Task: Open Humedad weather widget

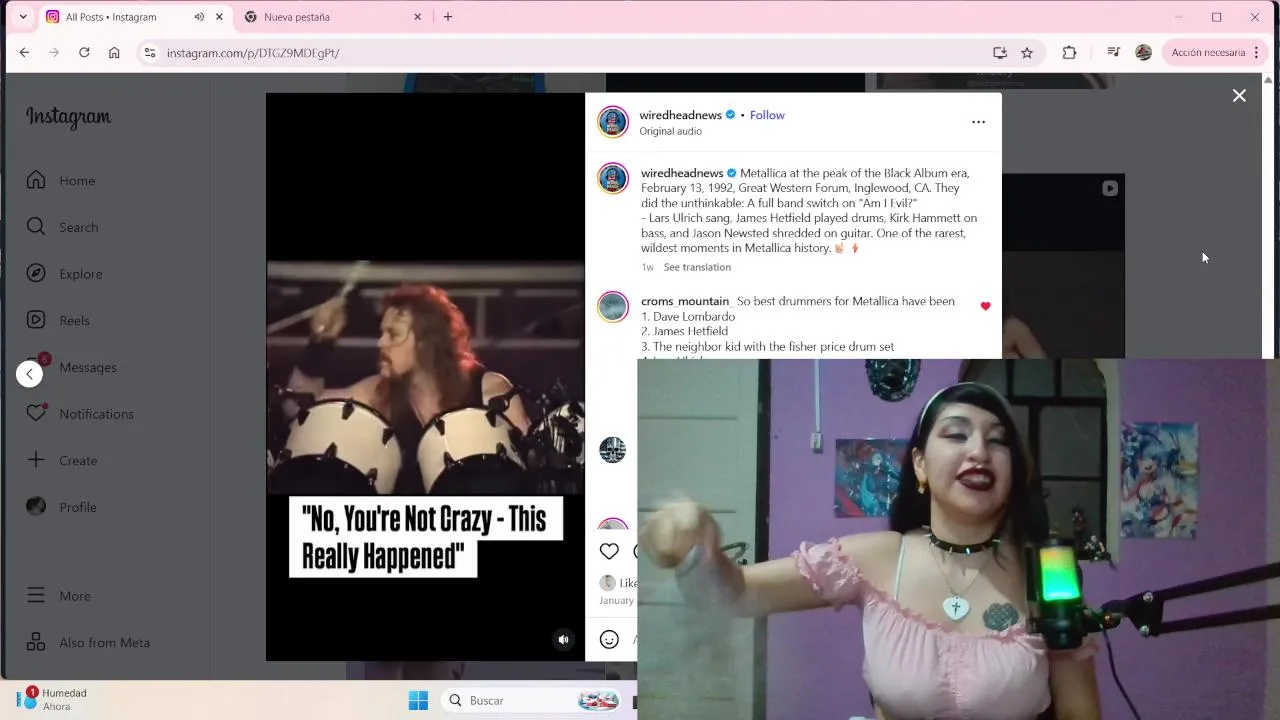Action: [52, 699]
